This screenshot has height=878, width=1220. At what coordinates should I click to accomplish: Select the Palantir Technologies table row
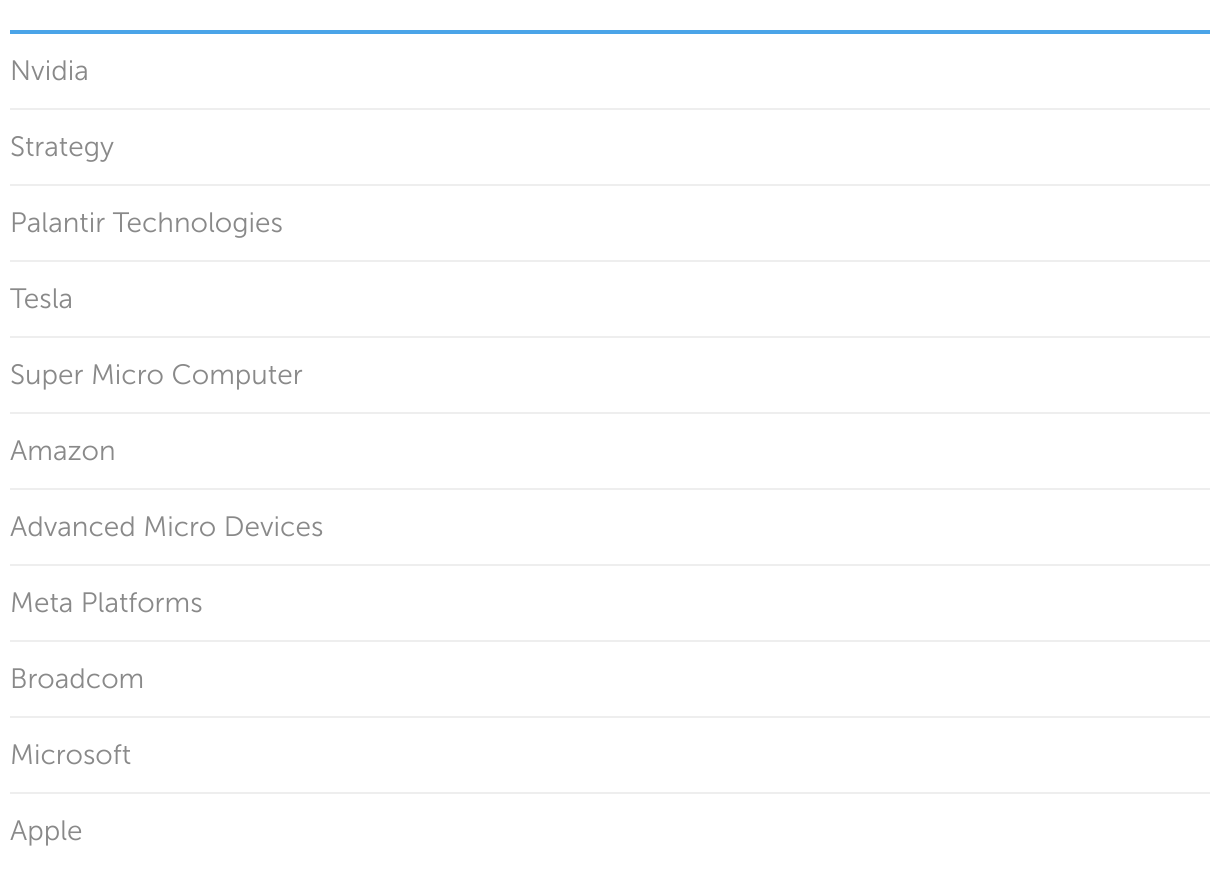[x=610, y=223]
